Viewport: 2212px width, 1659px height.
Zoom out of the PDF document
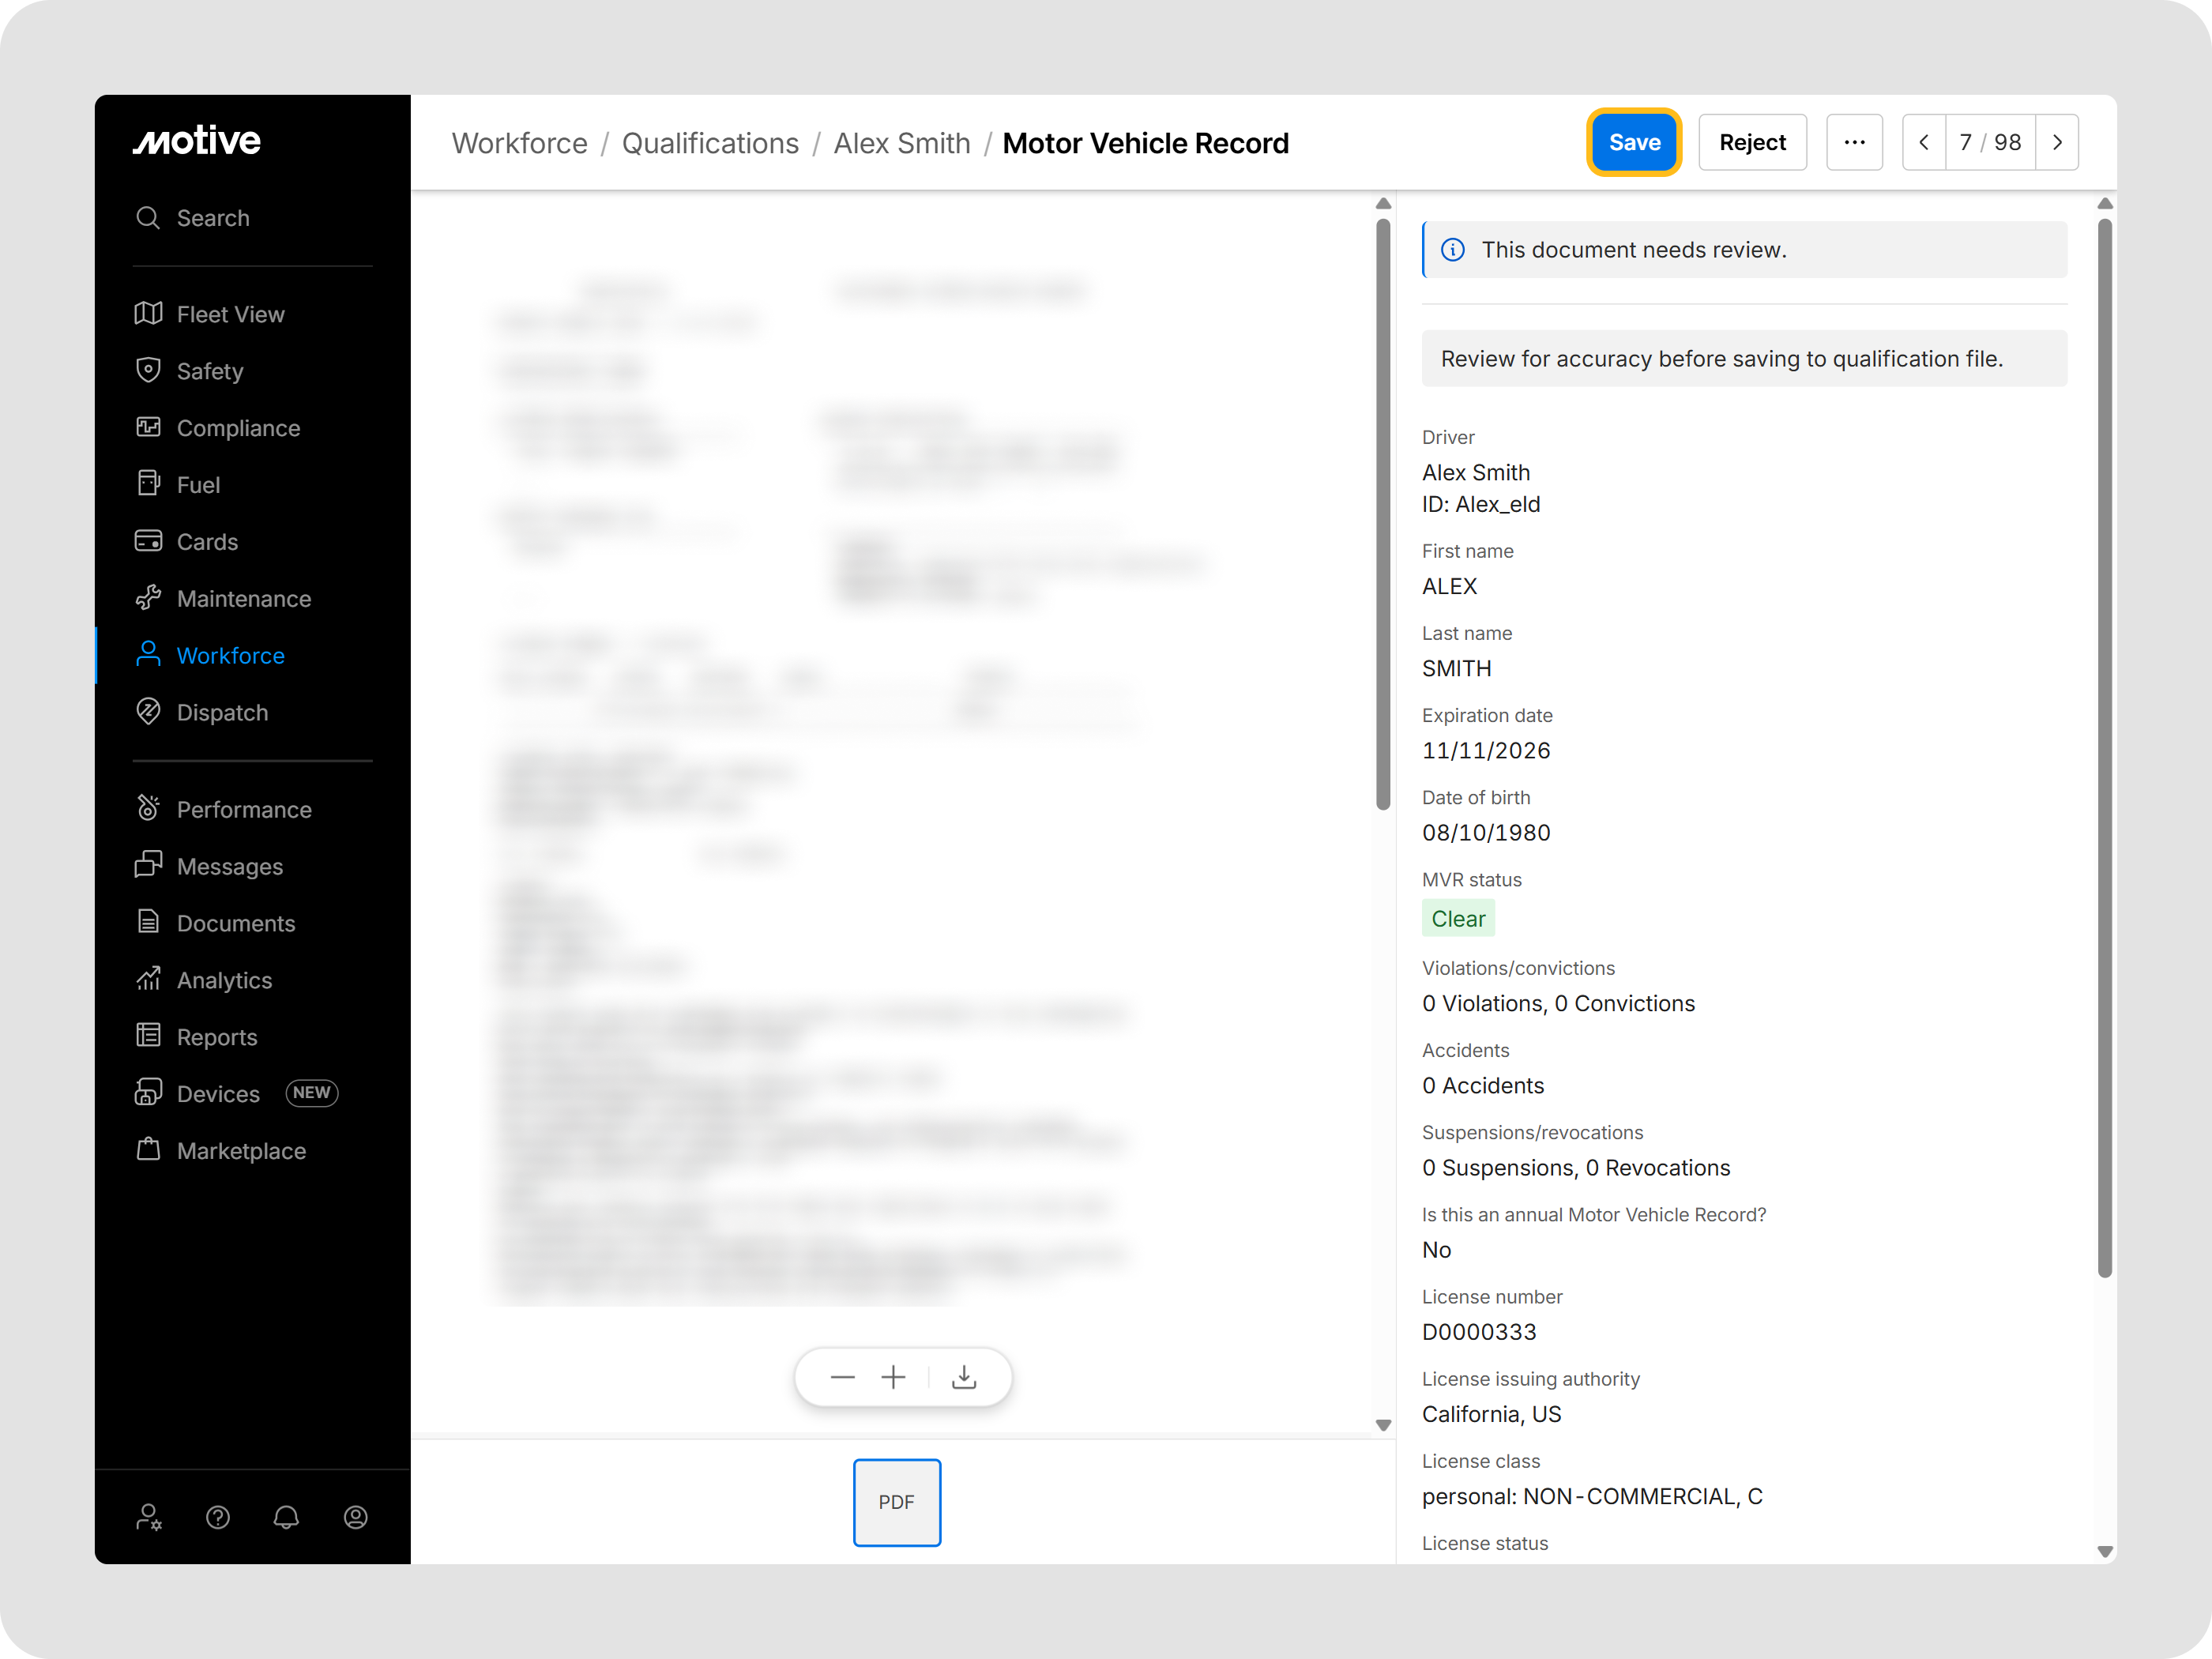[x=842, y=1377]
